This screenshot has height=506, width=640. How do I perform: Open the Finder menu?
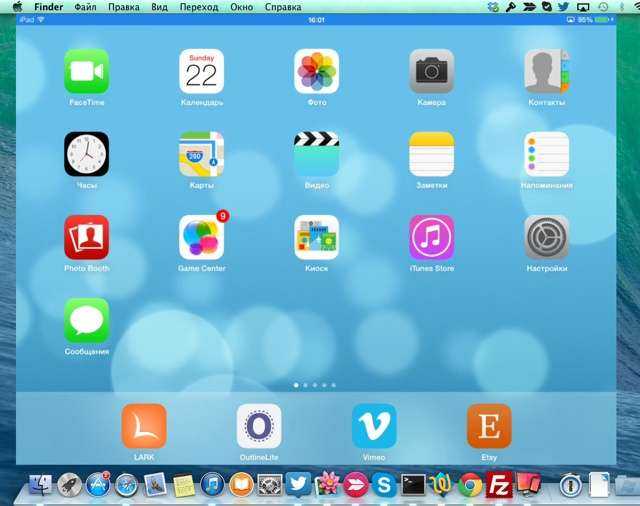coord(49,7)
